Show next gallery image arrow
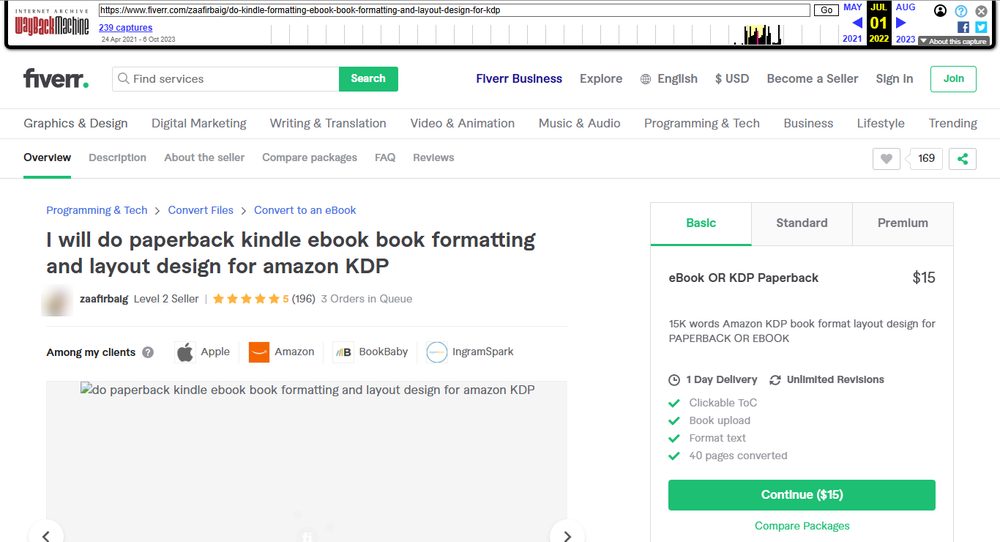 (x=567, y=536)
